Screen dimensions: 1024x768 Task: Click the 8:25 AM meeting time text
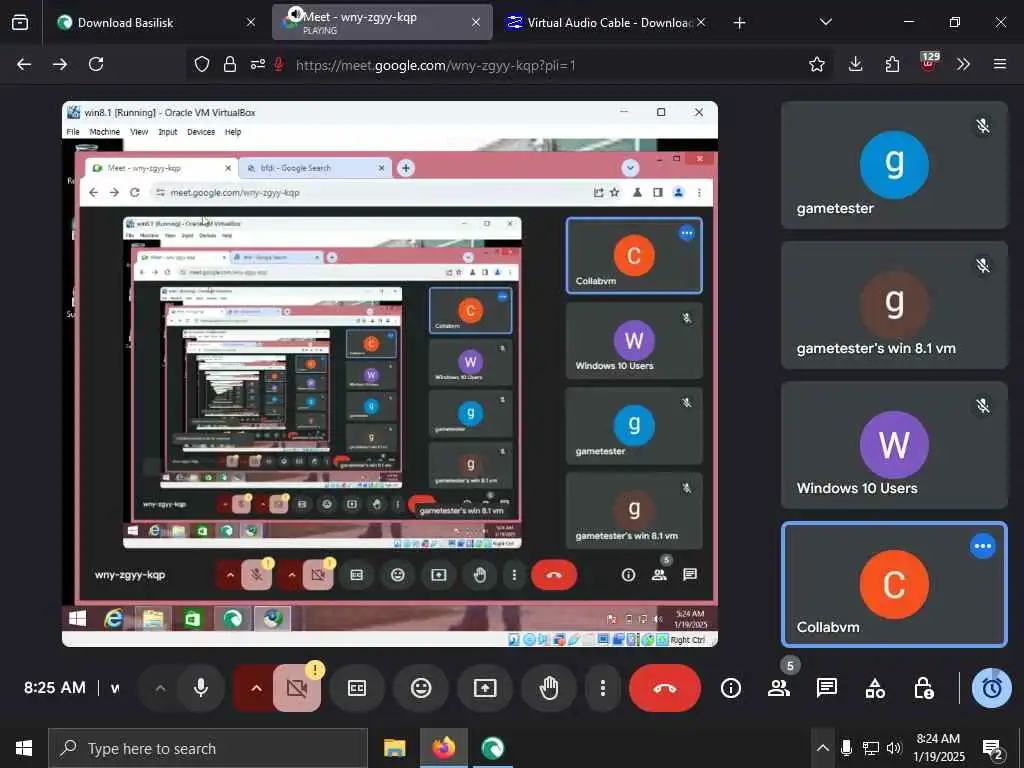[55, 688]
